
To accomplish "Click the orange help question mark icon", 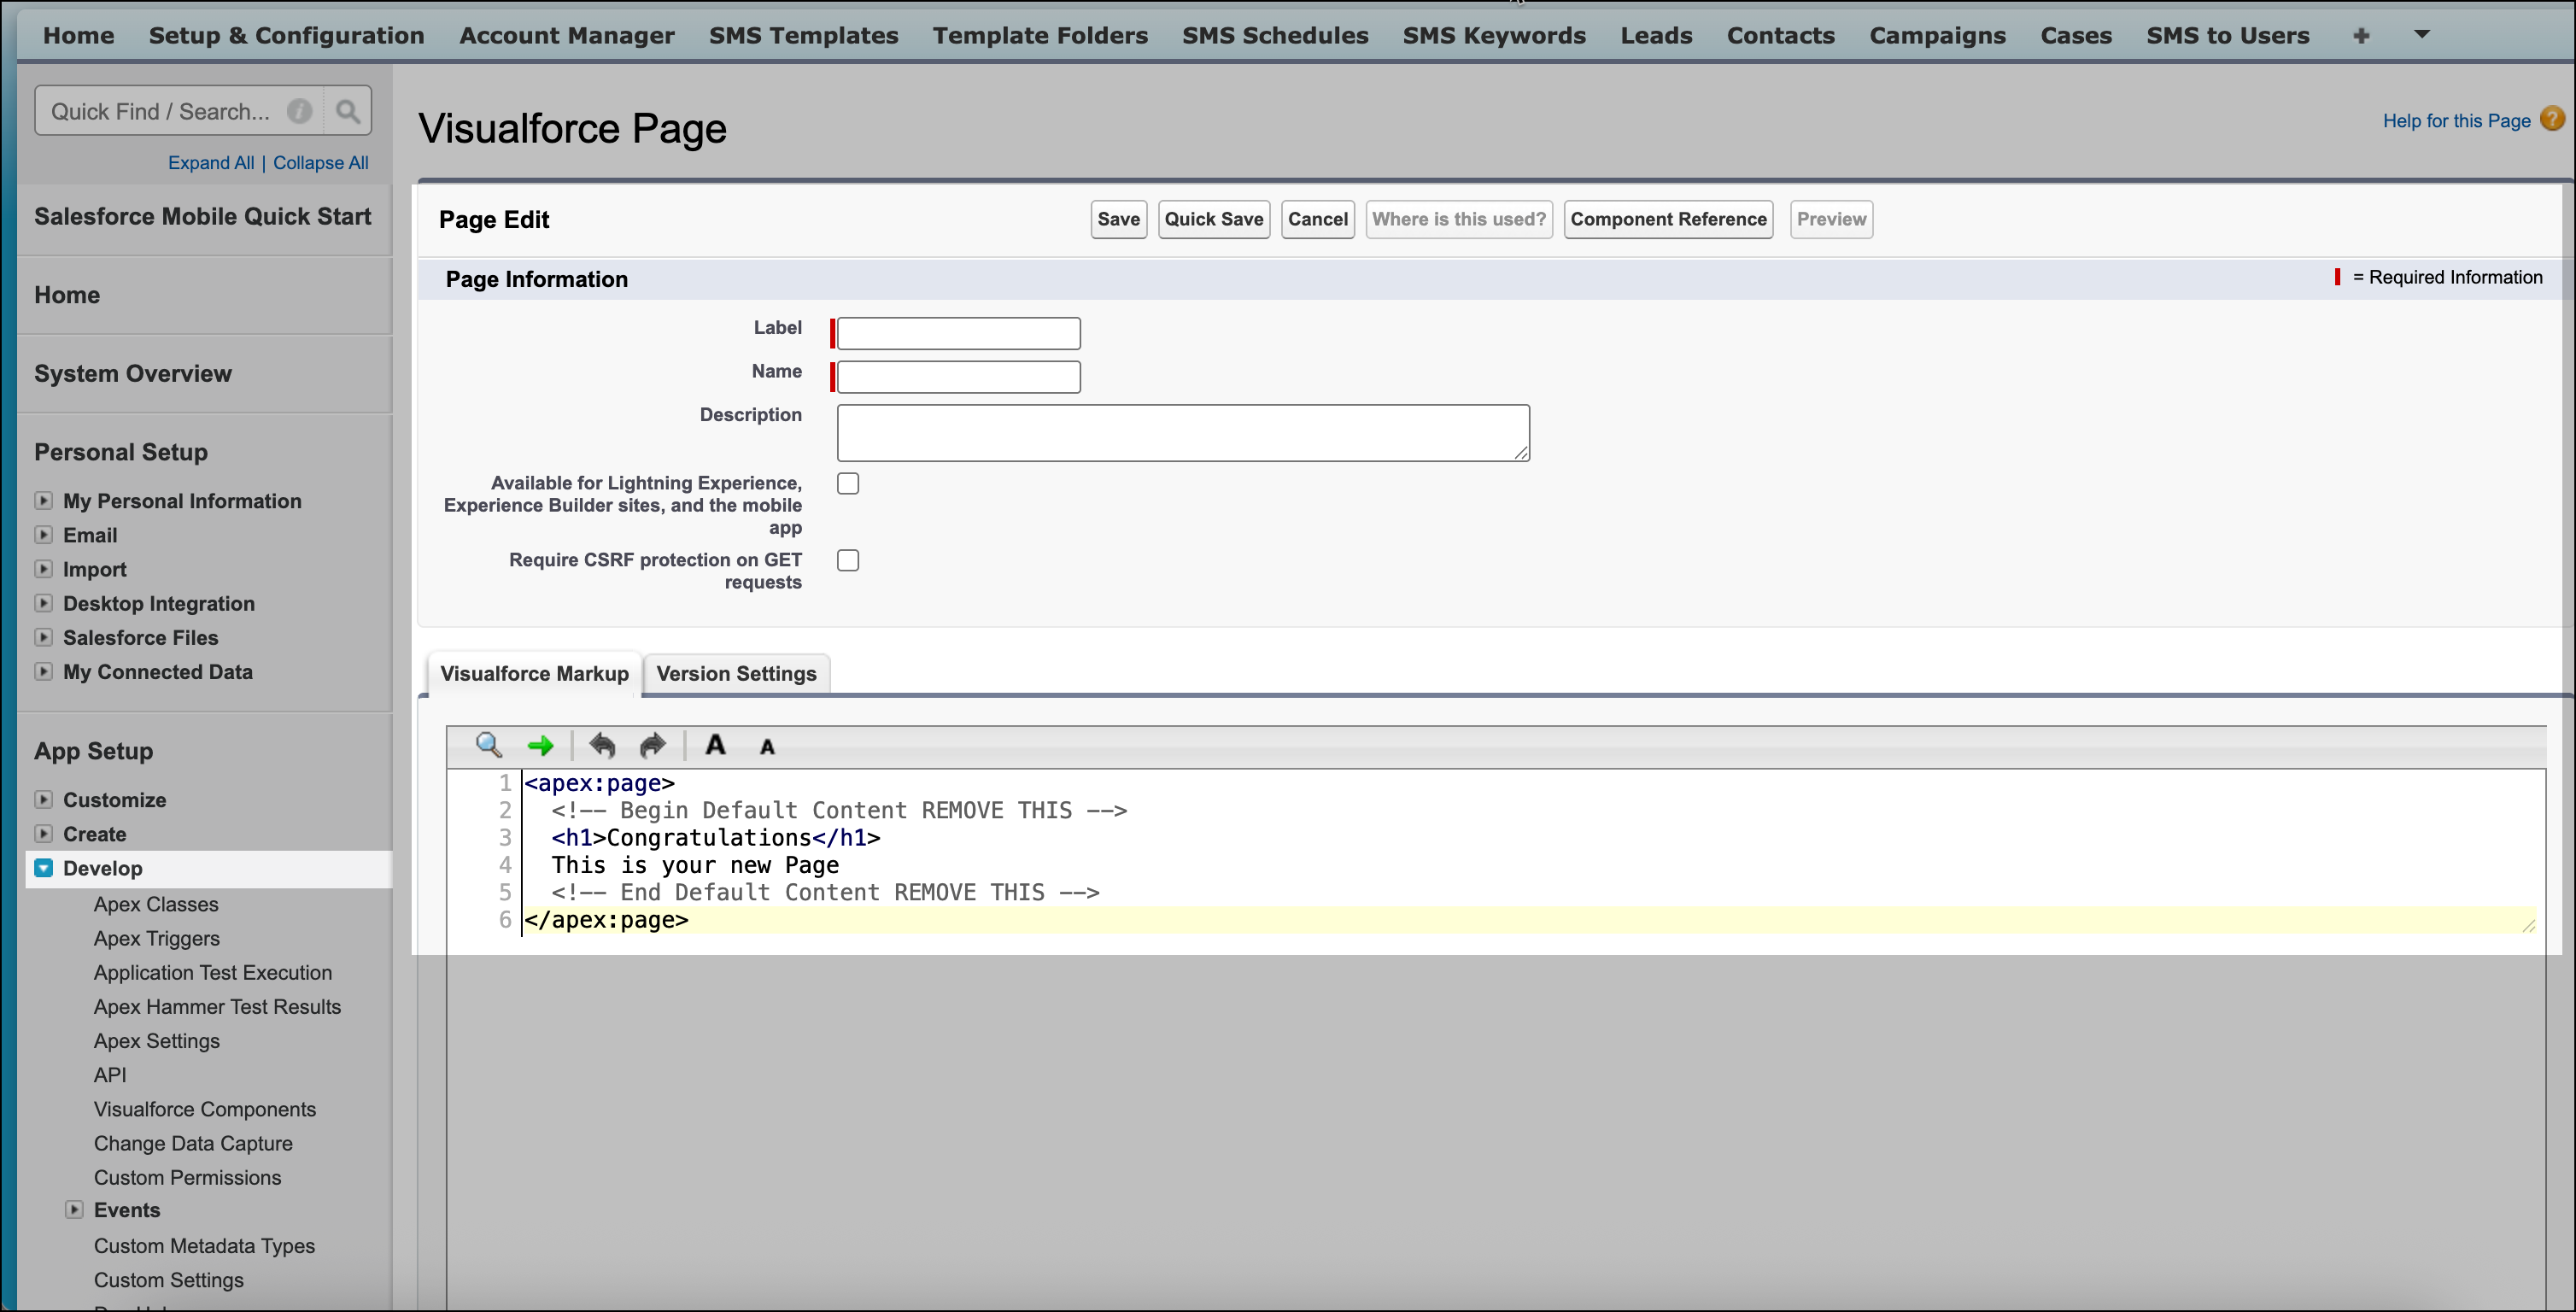I will (x=2552, y=119).
